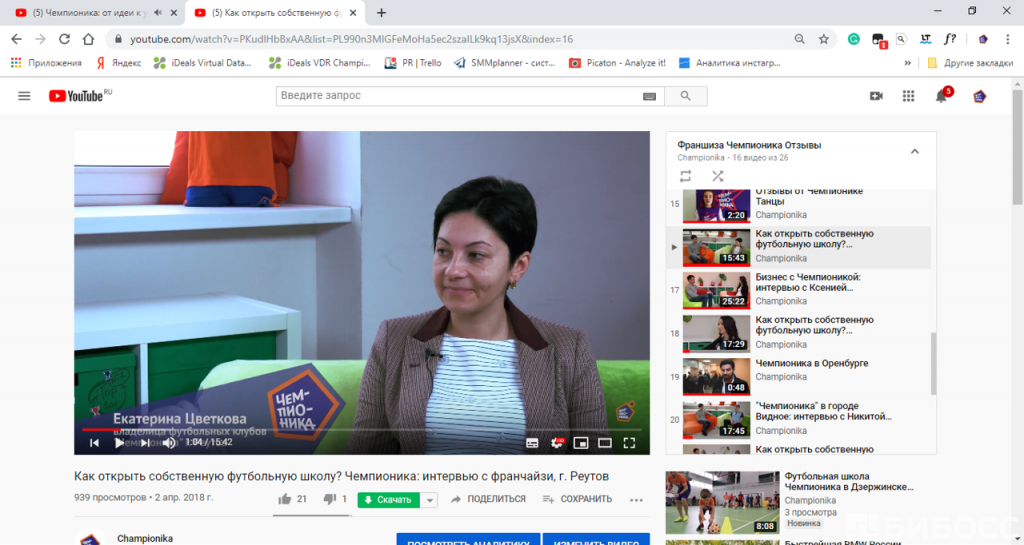Screen dimensions: 1024x545
Task: Click the notifications bell icon
Action: point(941,96)
